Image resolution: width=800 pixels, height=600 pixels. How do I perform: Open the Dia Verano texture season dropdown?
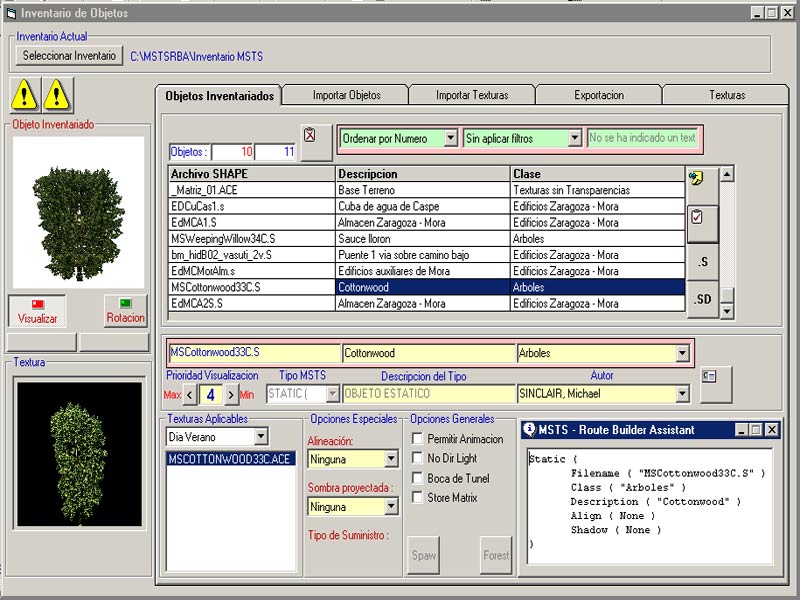tap(260, 437)
